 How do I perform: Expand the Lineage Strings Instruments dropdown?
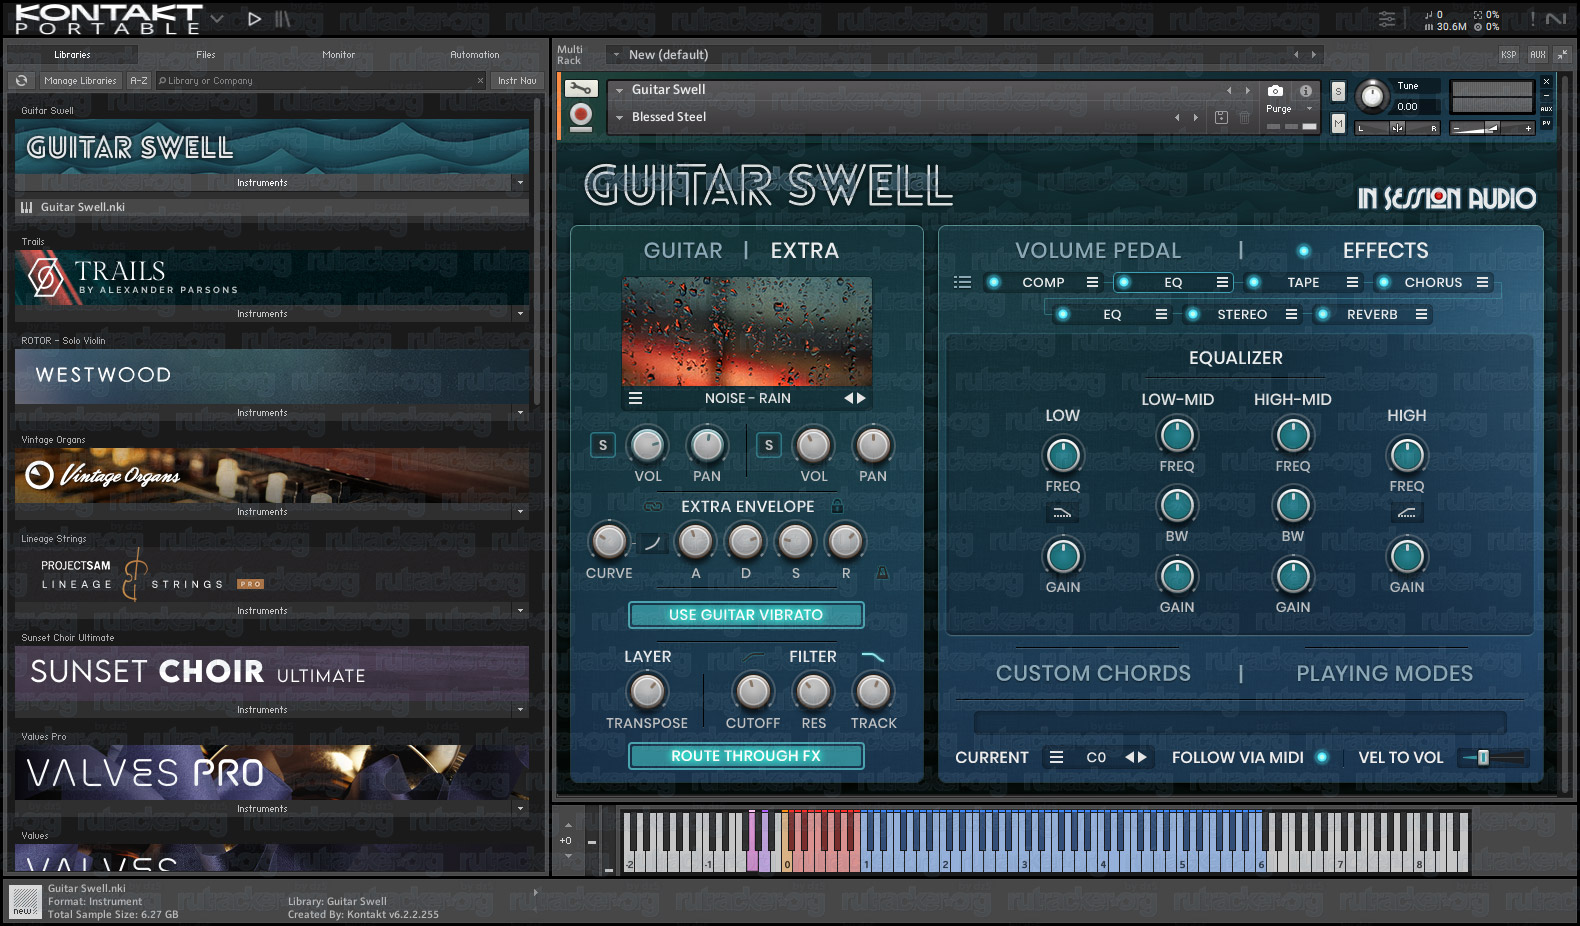(x=520, y=611)
